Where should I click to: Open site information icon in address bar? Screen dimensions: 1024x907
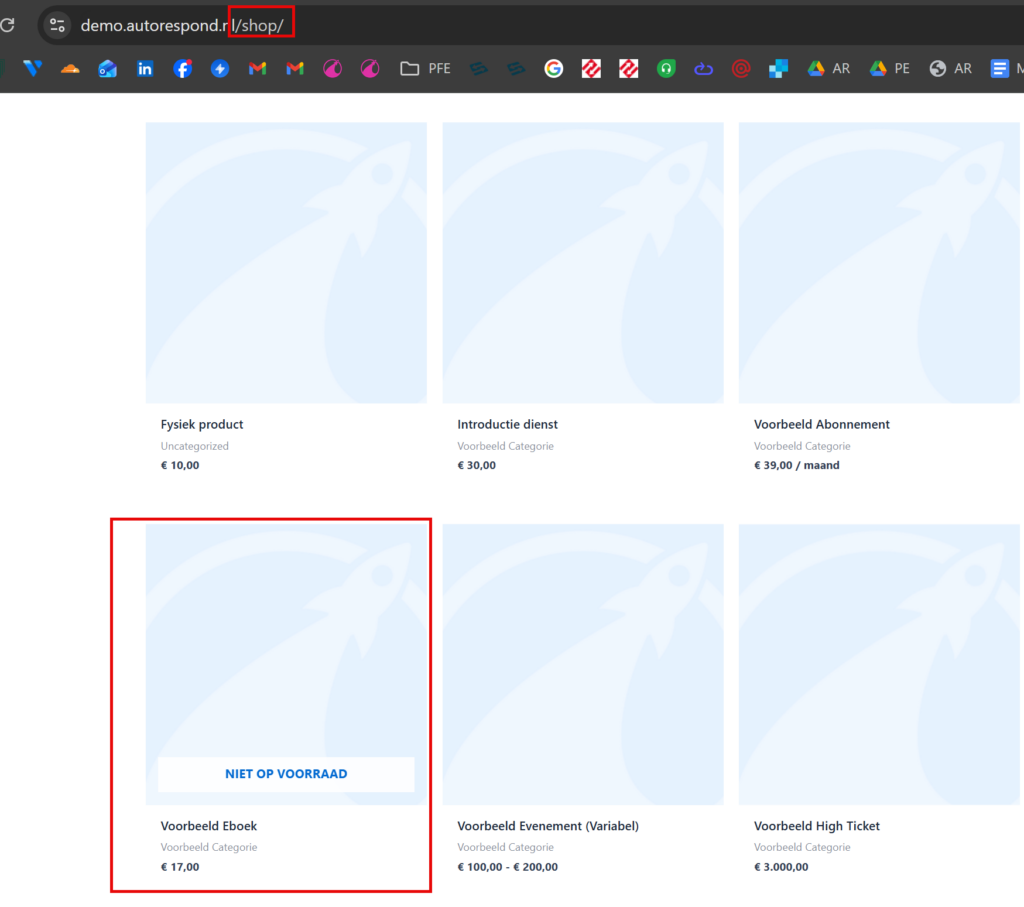point(57,25)
